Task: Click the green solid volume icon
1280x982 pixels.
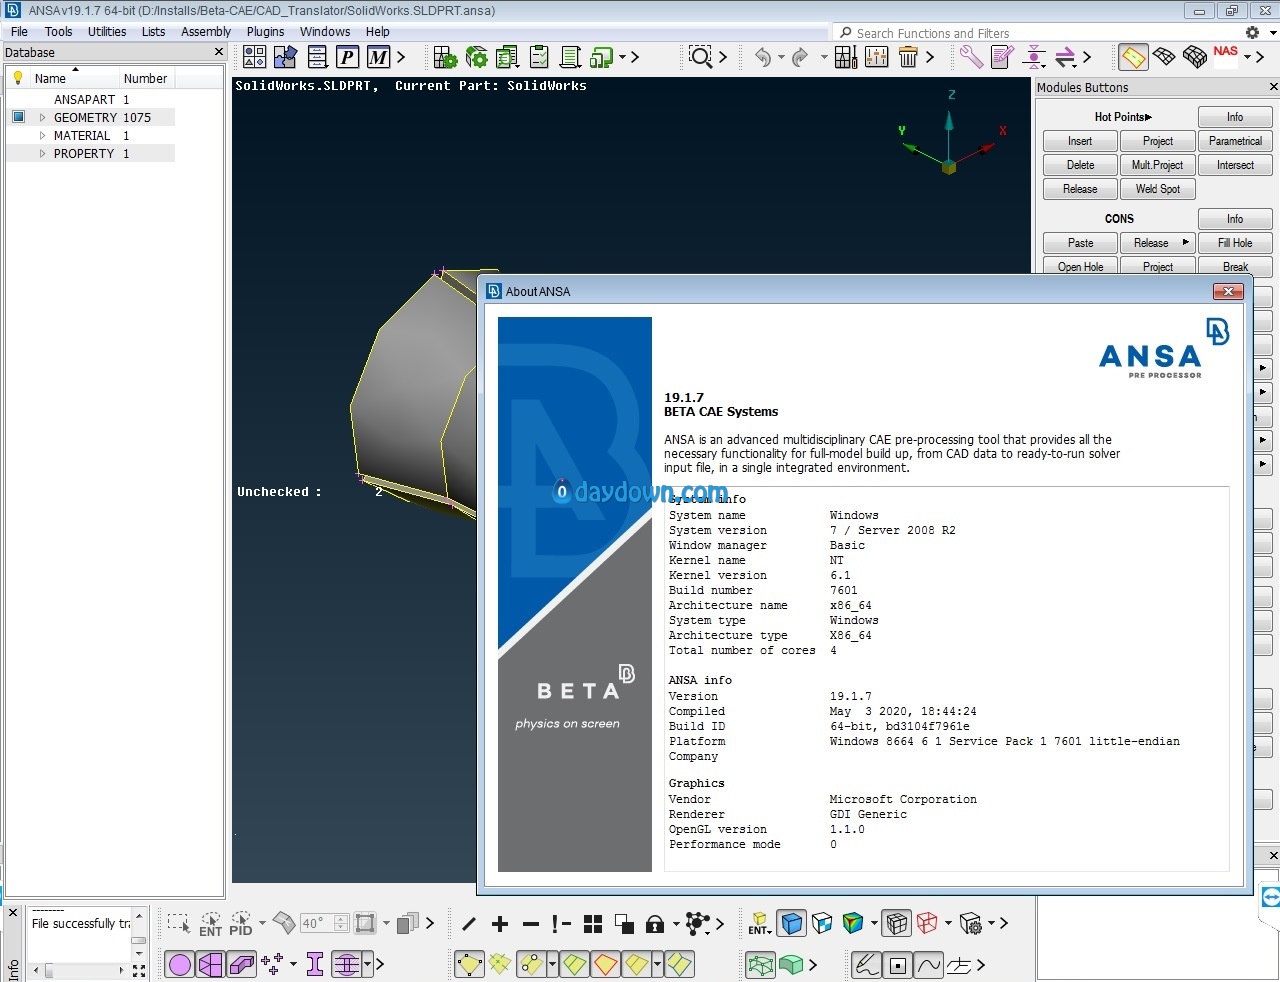Action: pos(791,965)
